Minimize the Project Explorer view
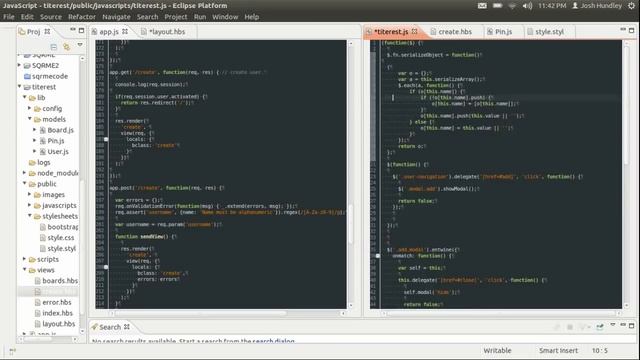The image size is (640, 360). [73, 30]
